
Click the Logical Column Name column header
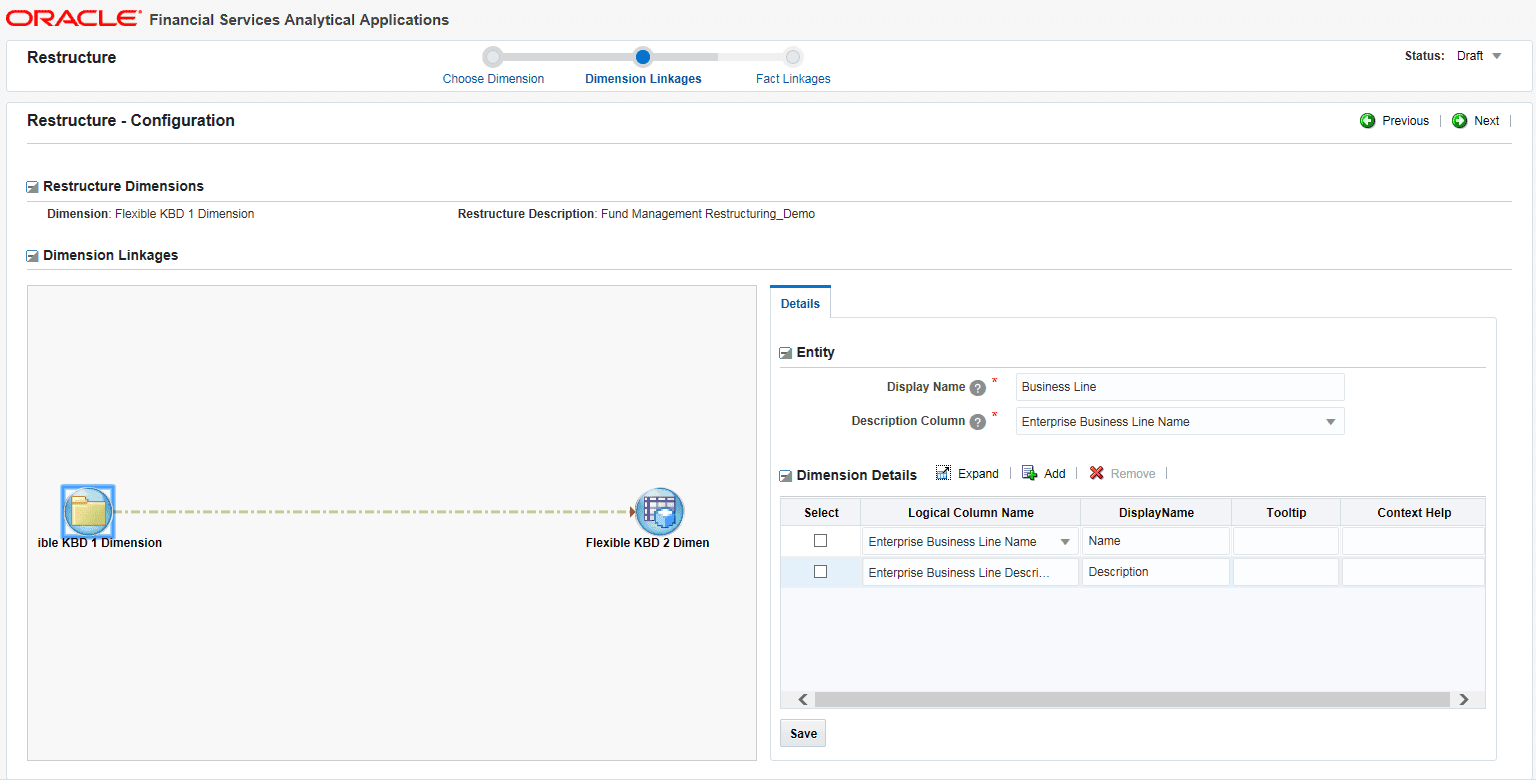971,513
